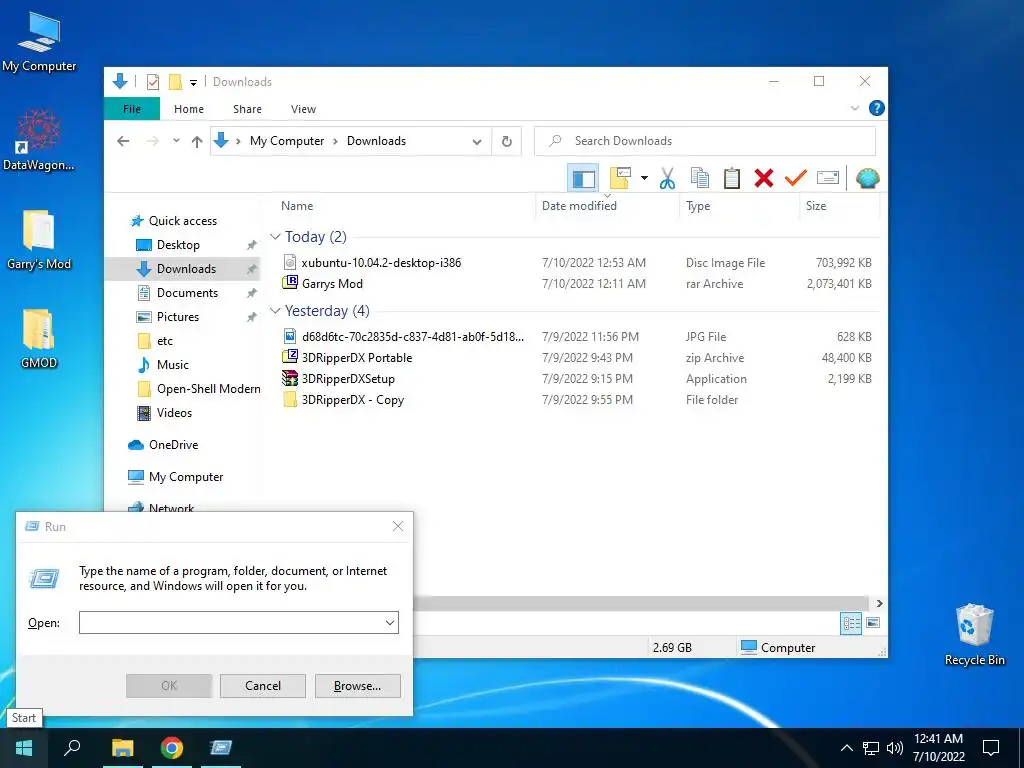This screenshot has width=1024, height=768.
Task: Click the Windows Start button
Action: click(24, 748)
